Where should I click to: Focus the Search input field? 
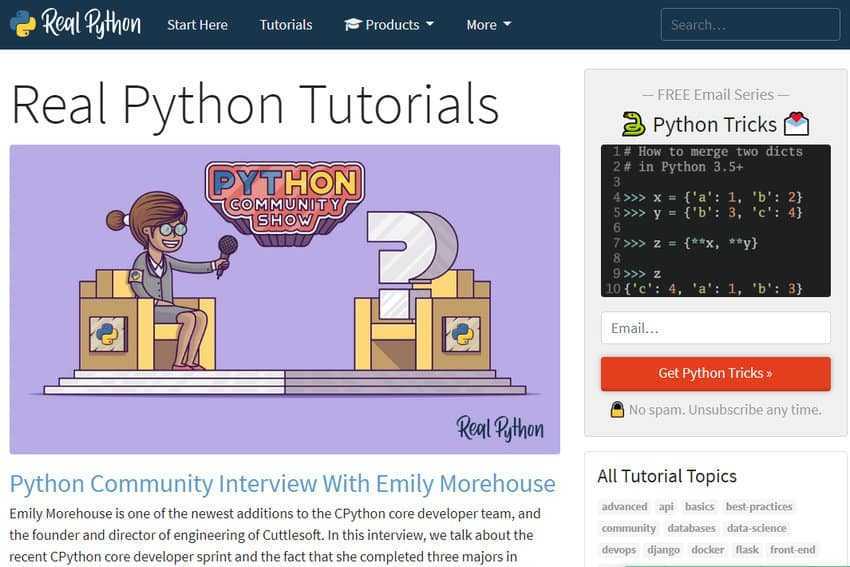coord(750,25)
